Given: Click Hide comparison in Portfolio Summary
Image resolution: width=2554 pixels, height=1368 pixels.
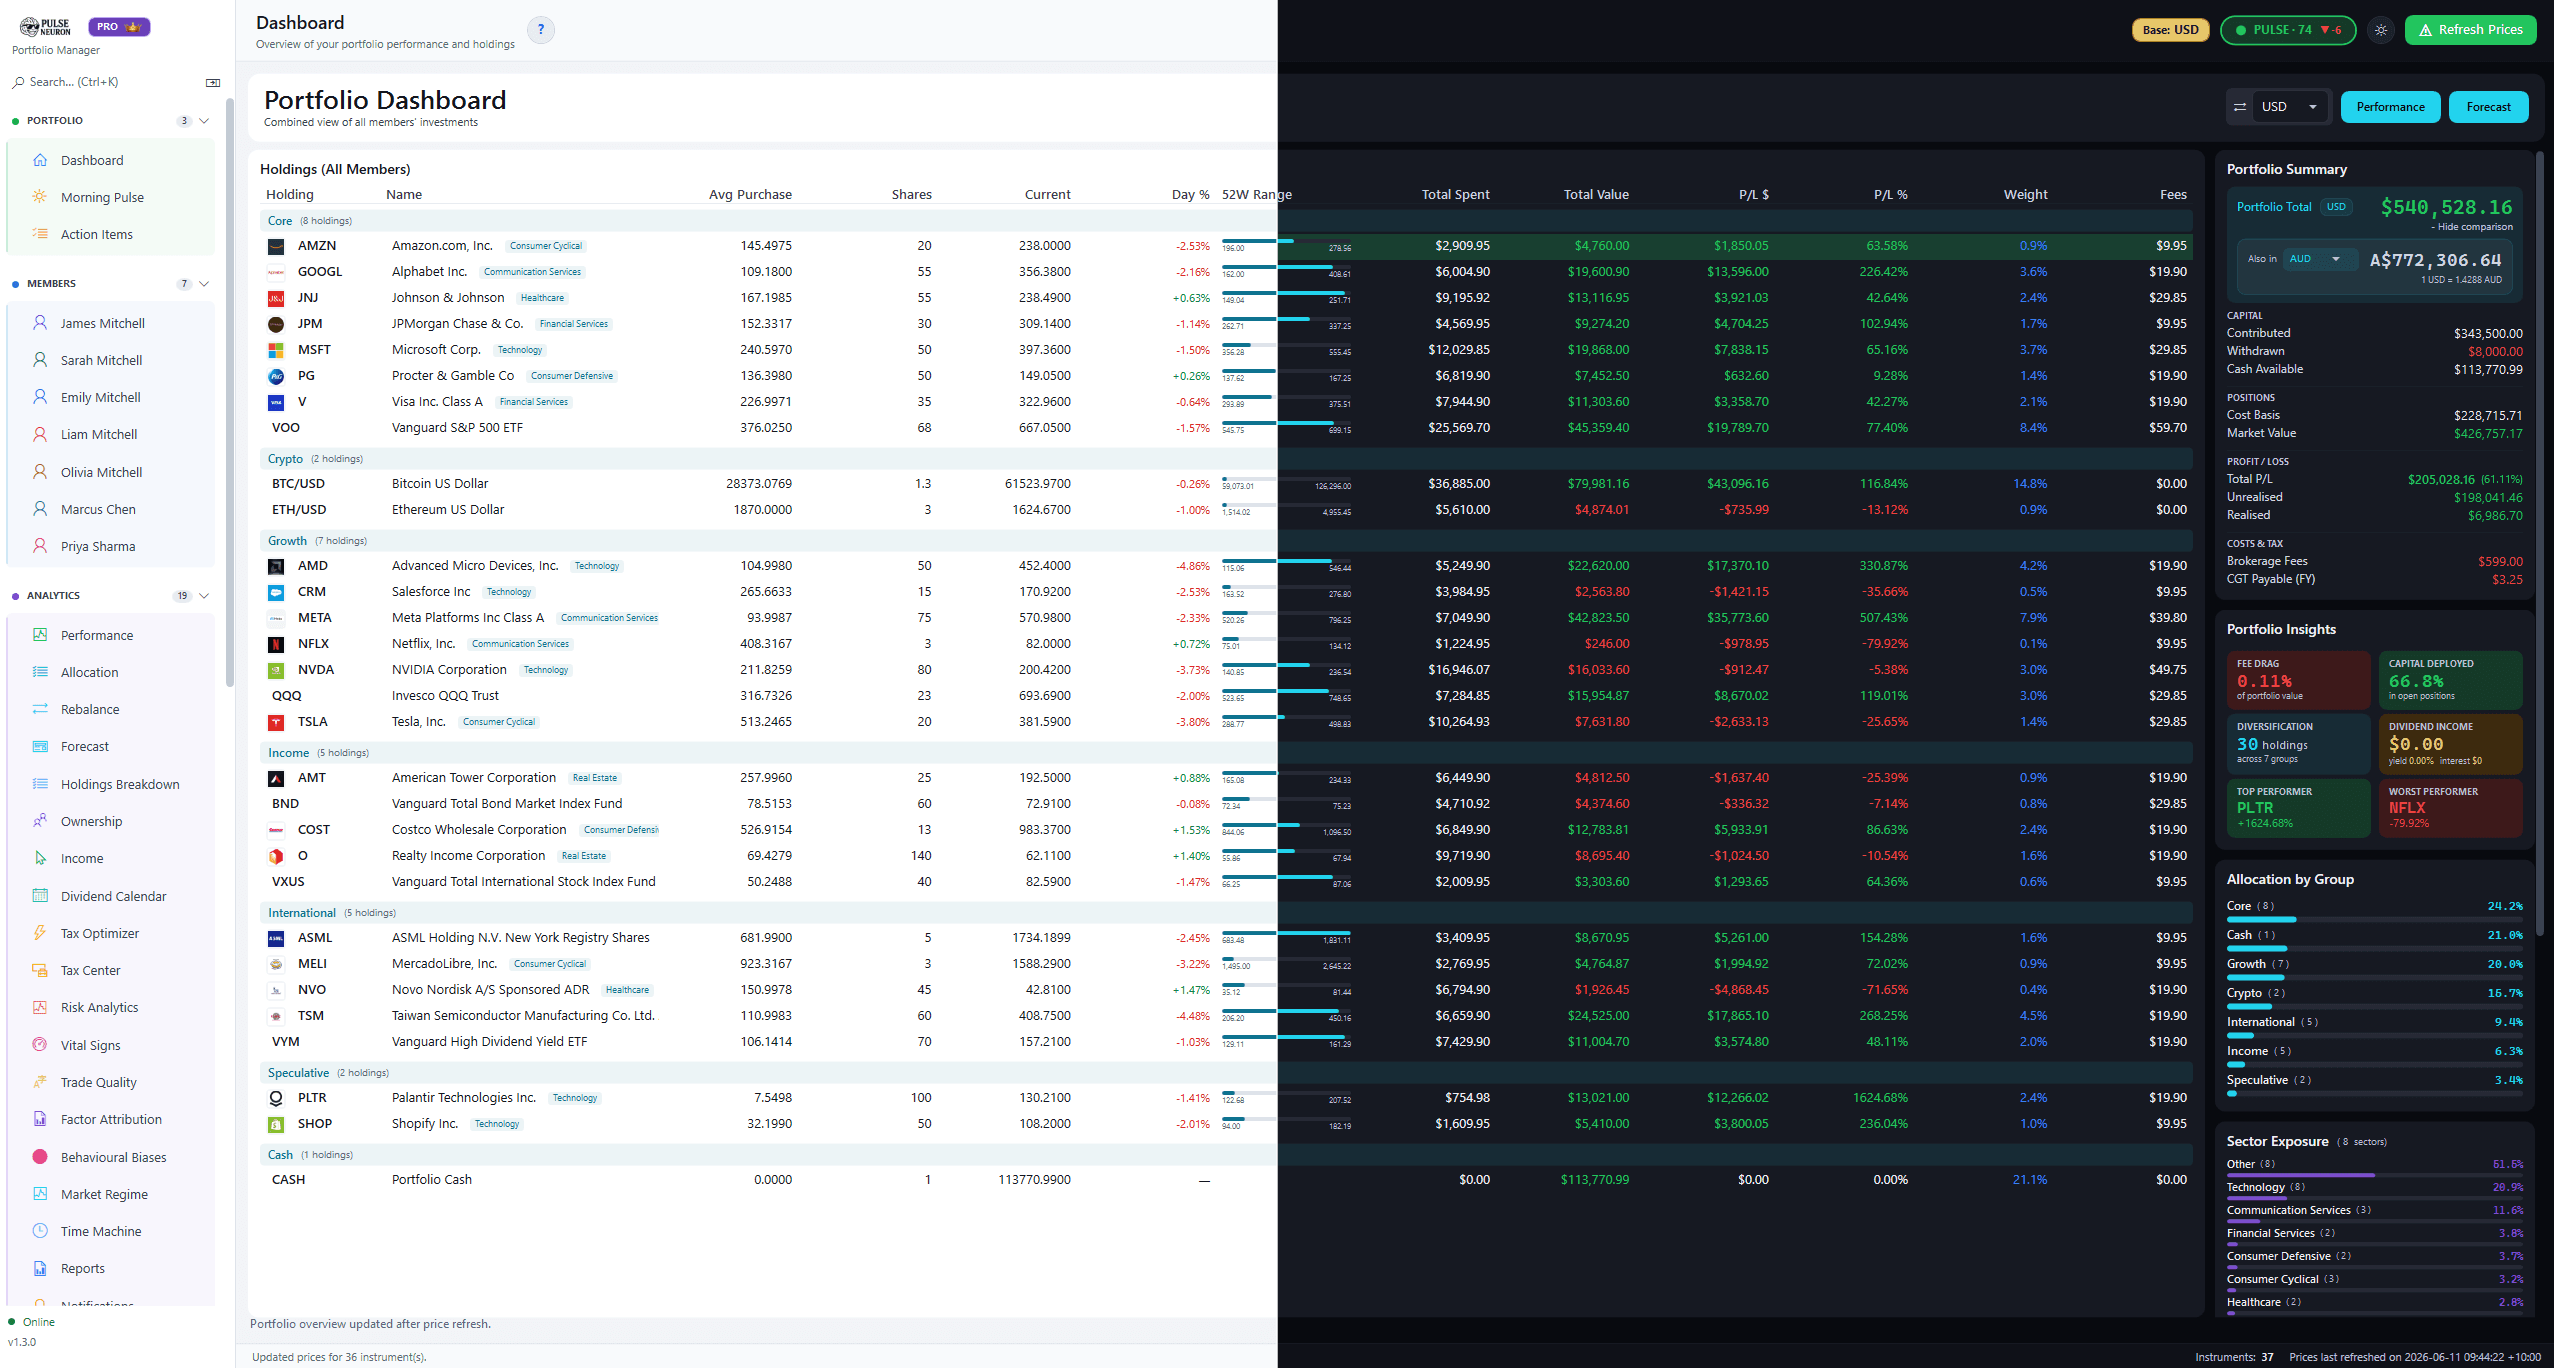Looking at the screenshot, I should coord(2473,227).
